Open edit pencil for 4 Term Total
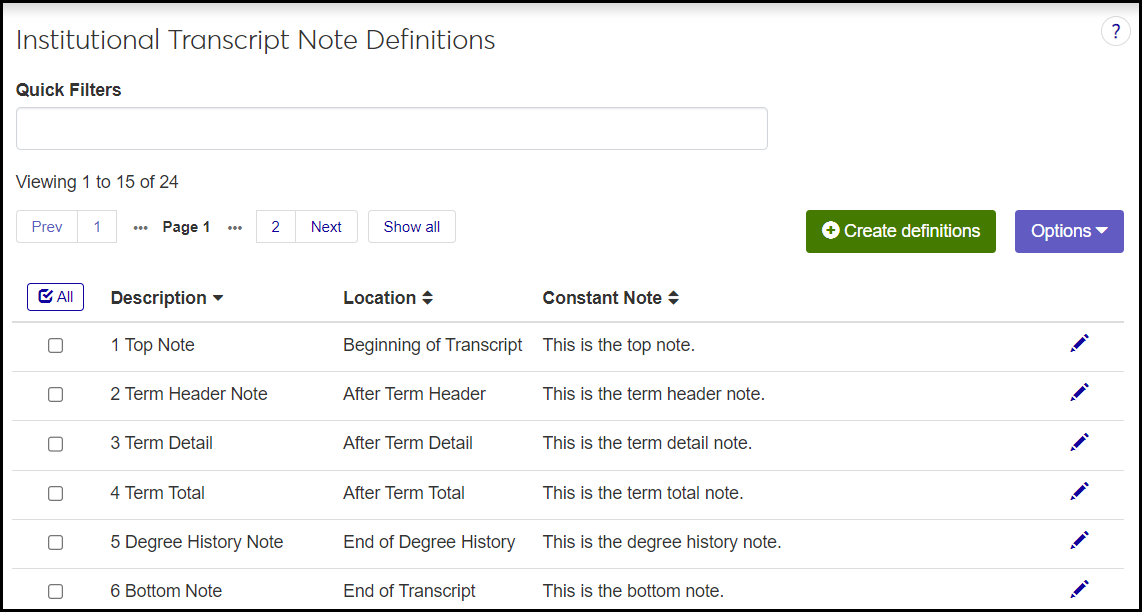The image size is (1142, 612). [1079, 491]
